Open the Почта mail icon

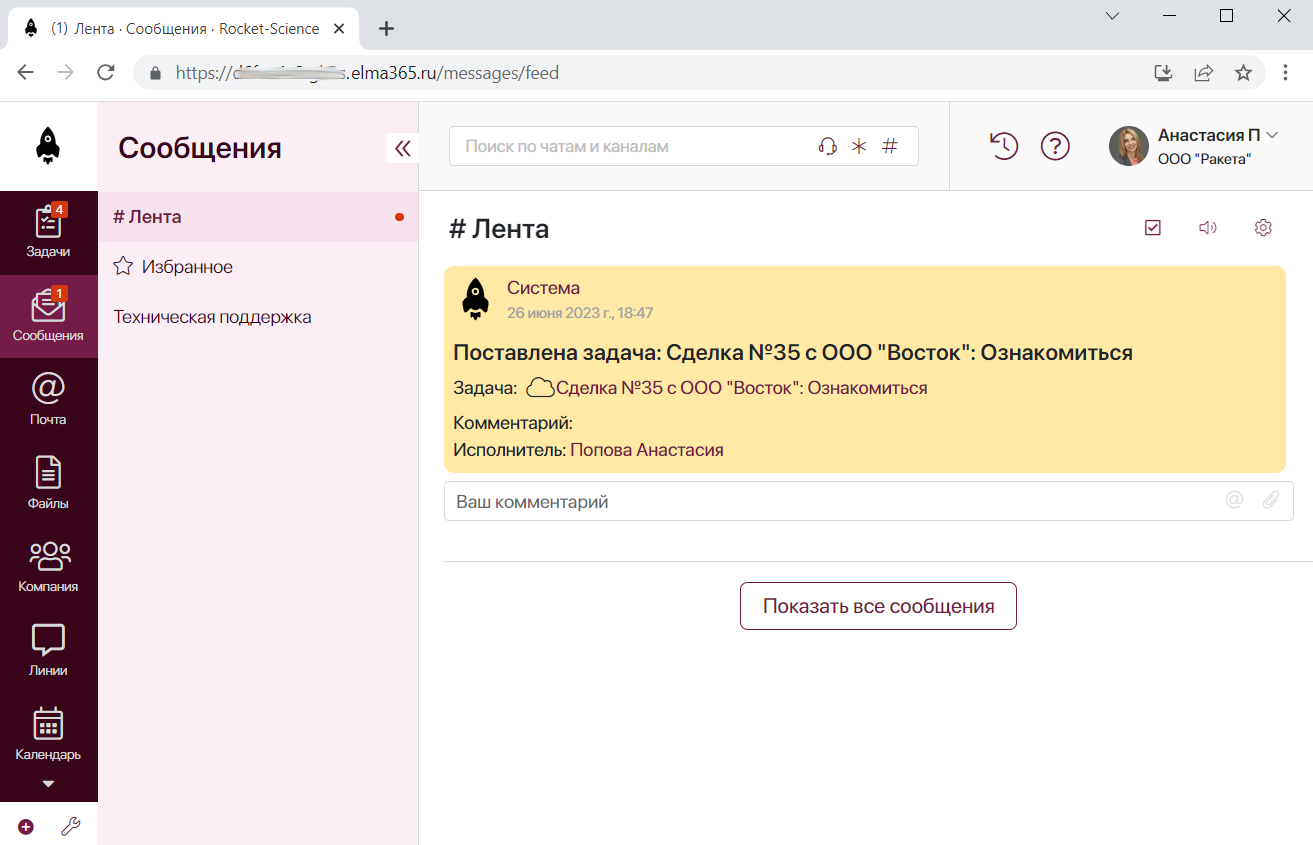click(48, 399)
